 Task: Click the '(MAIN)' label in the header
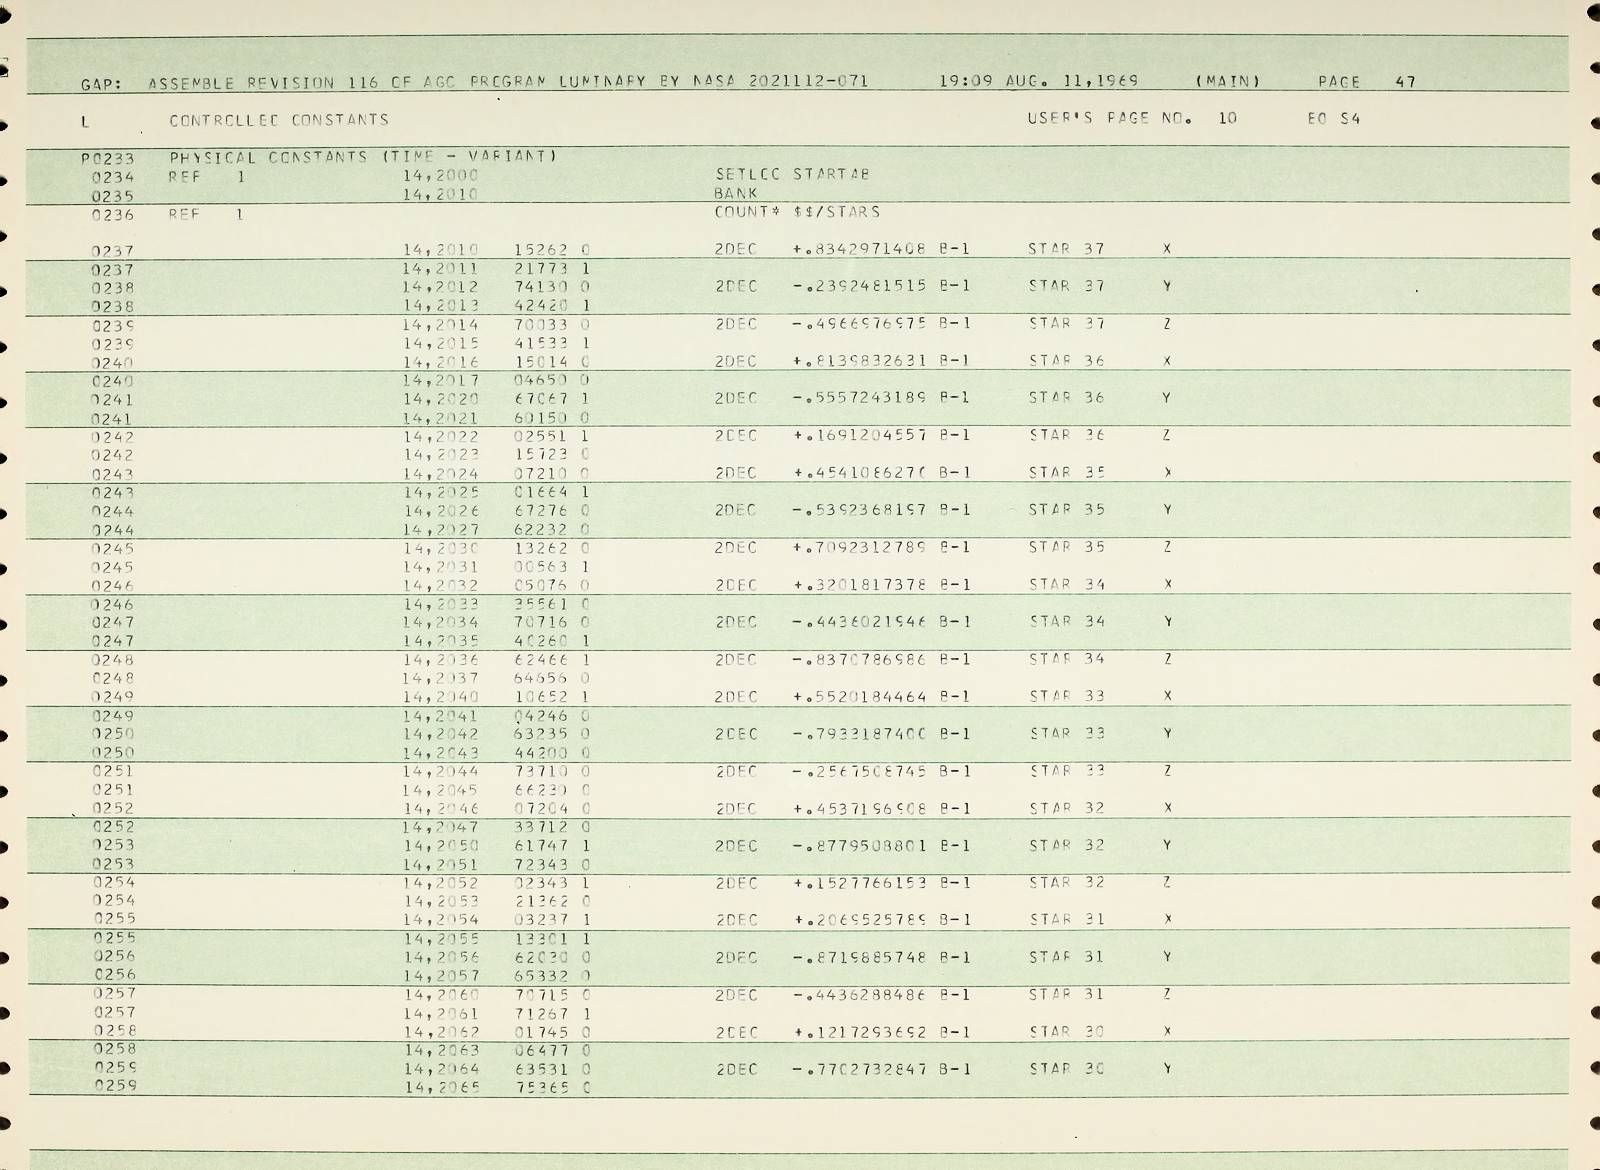1228,82
